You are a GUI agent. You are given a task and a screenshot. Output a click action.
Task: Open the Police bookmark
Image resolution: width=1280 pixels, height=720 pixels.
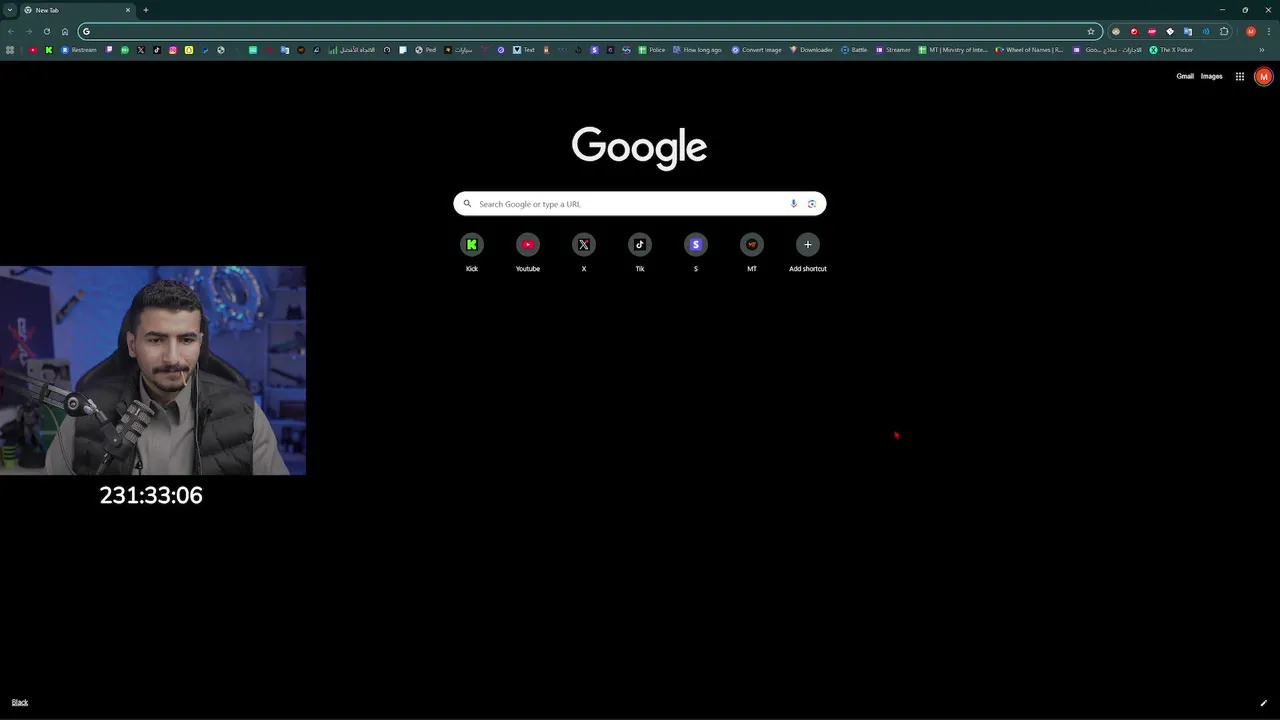[652, 50]
